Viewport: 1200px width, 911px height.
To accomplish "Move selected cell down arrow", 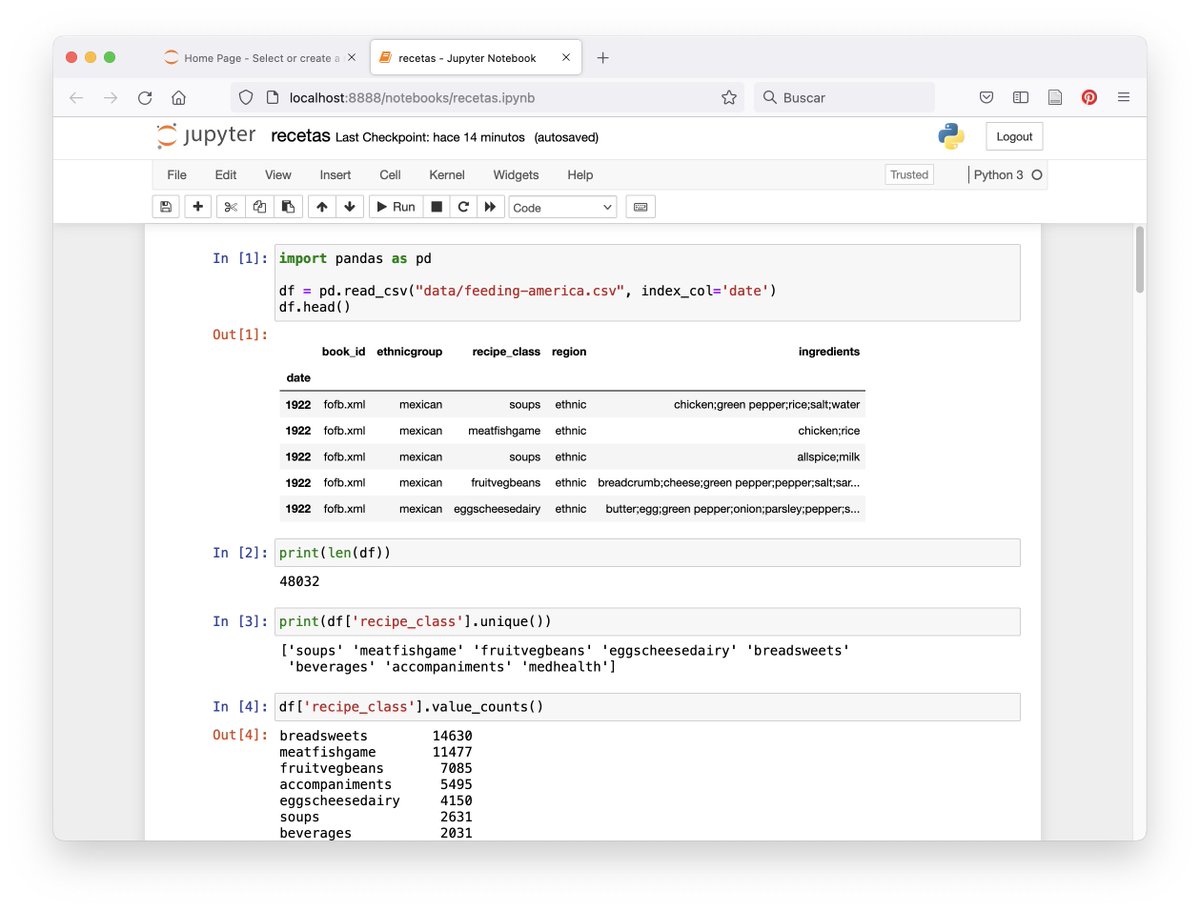I will pyautogui.click(x=350, y=207).
